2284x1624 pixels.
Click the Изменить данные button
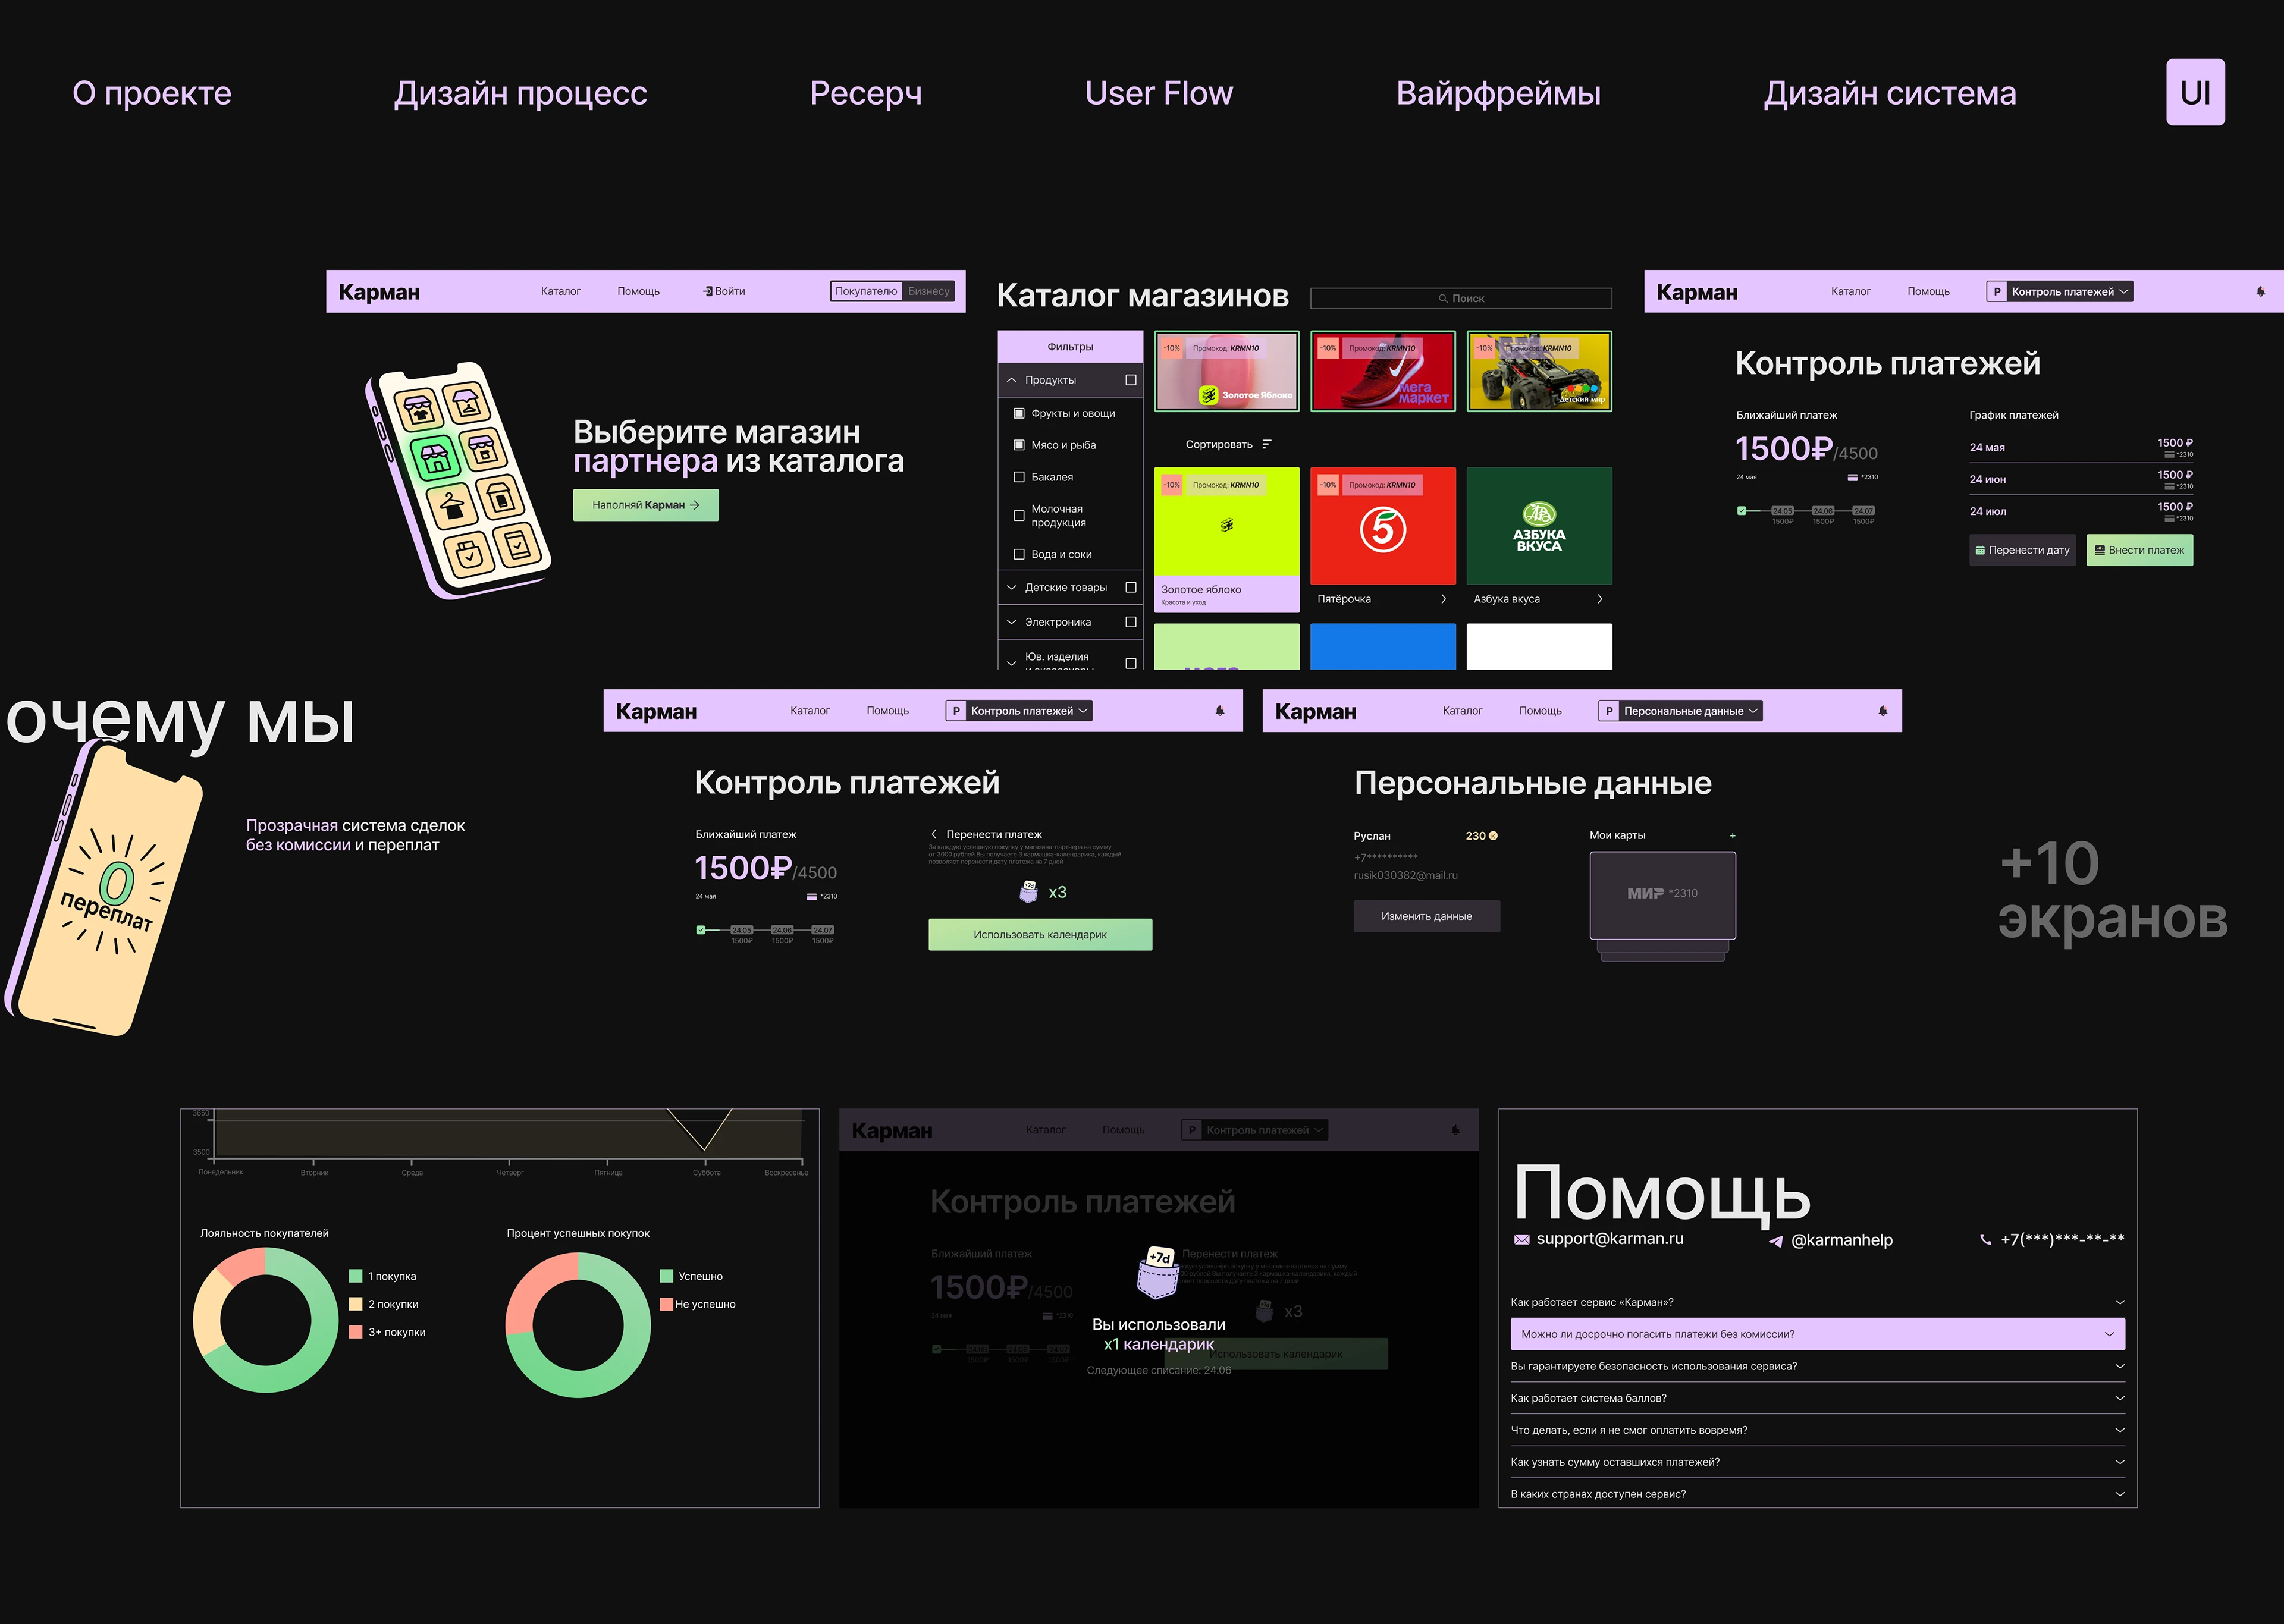(x=1427, y=916)
